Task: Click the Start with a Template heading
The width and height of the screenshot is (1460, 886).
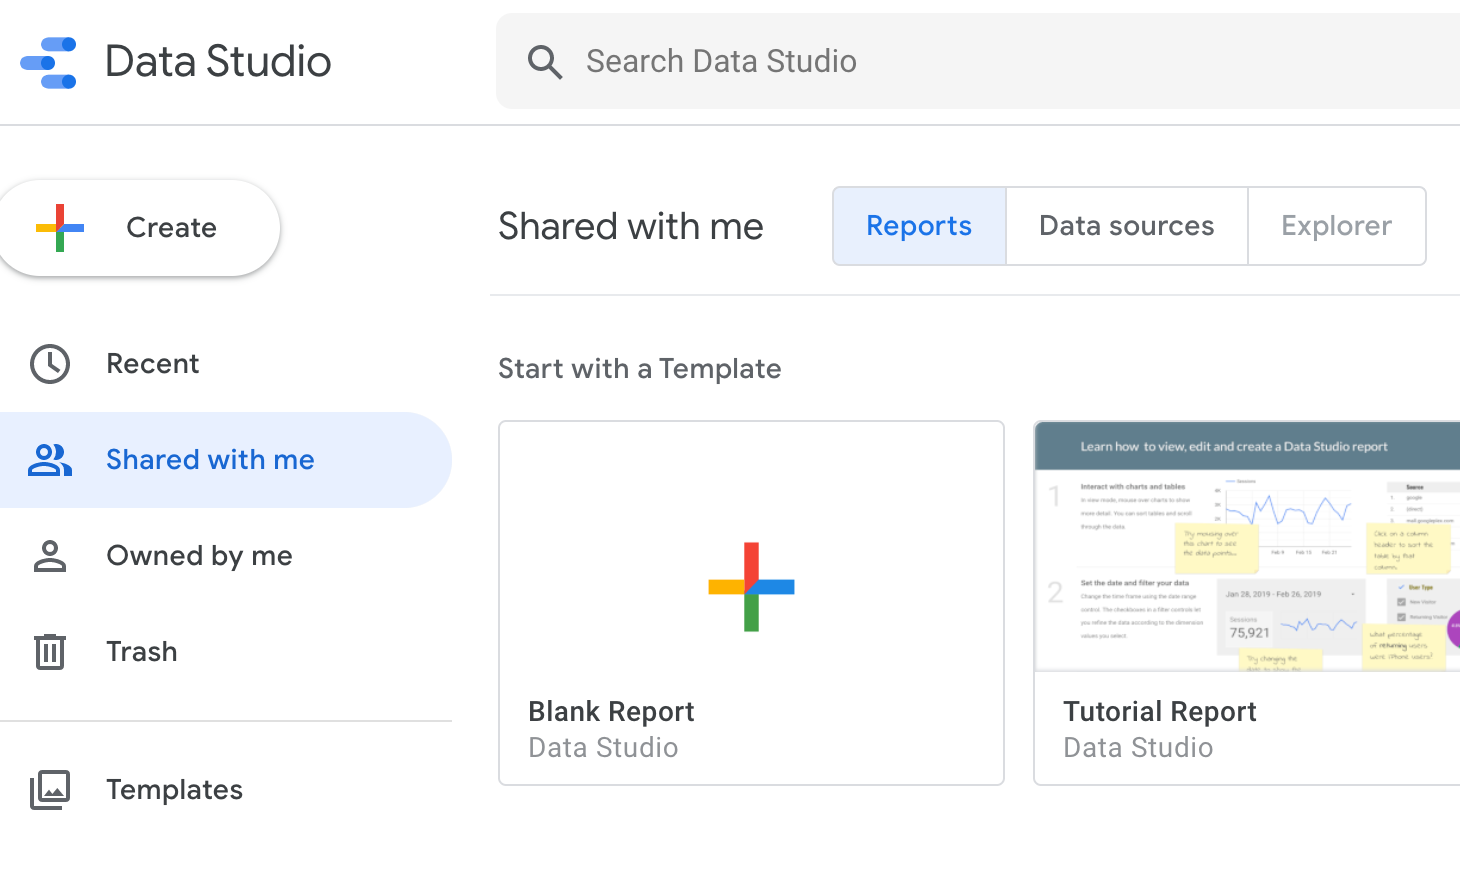Action: [640, 369]
